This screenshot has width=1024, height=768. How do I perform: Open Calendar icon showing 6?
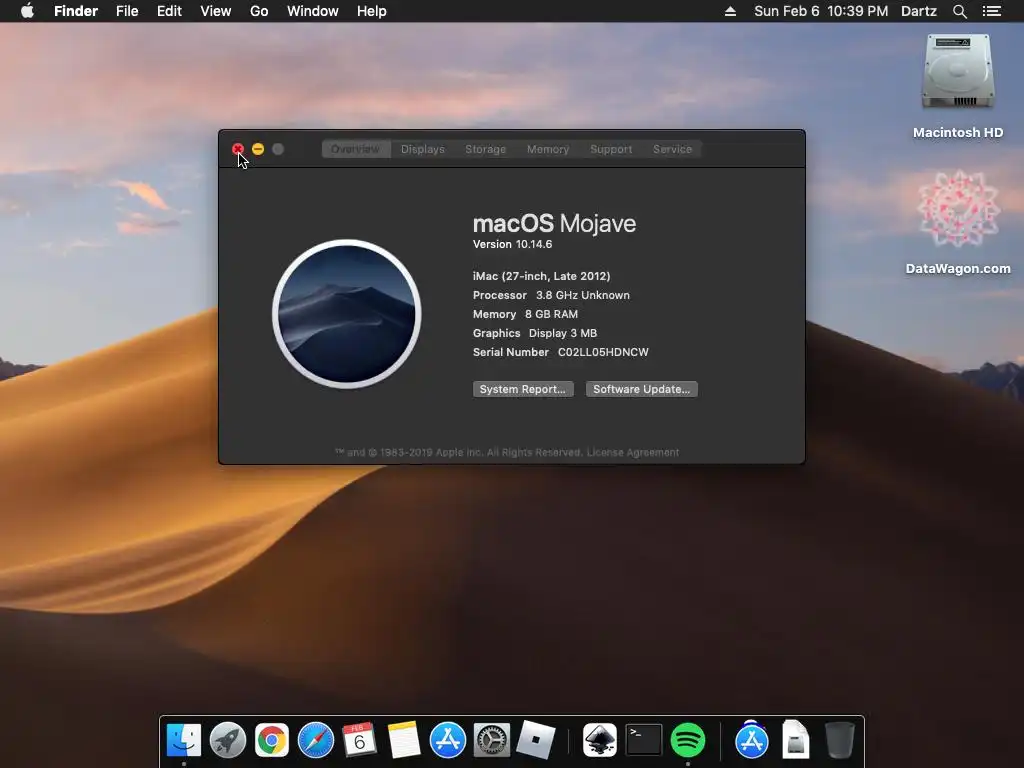point(359,740)
